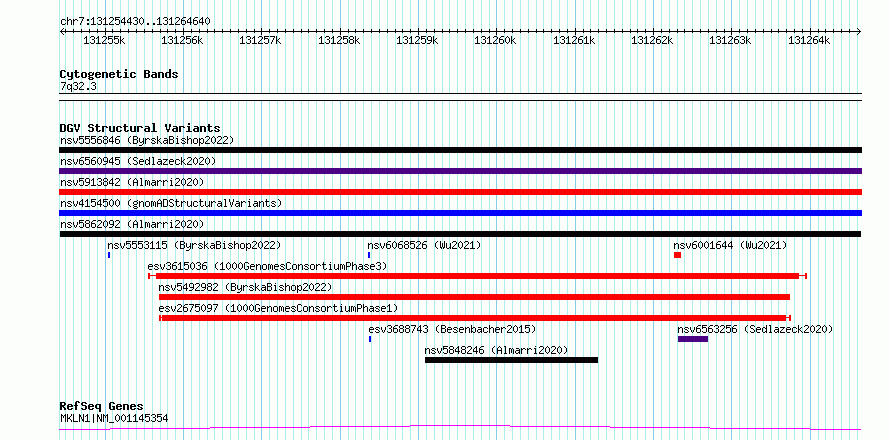
Task: Click the nsv5913842 red variant bar
Action: tap(460, 192)
